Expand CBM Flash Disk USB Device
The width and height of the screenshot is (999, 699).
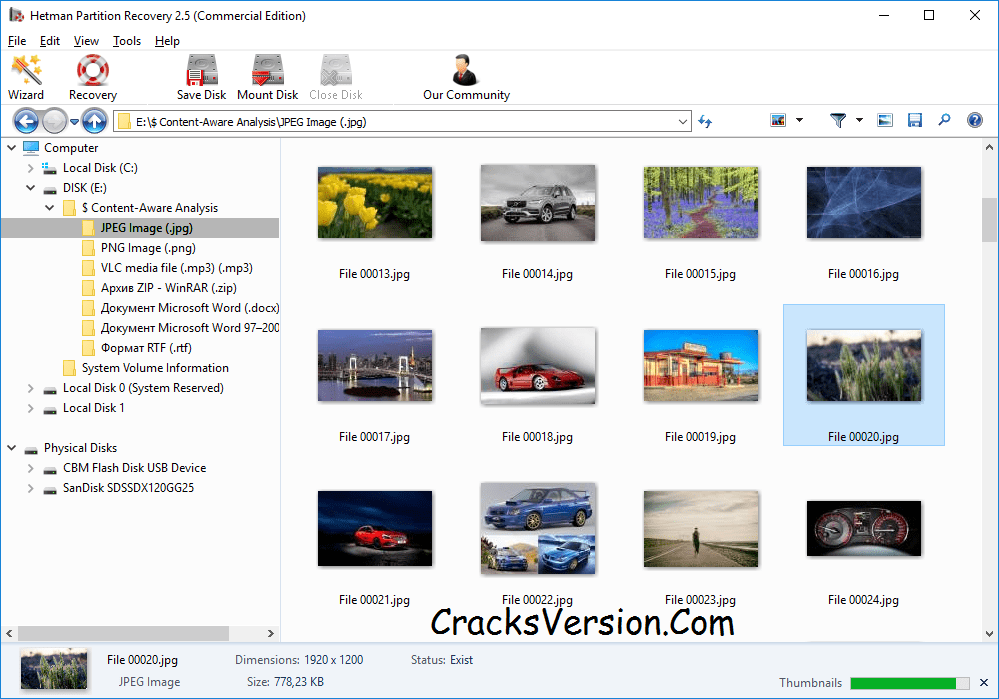31,468
